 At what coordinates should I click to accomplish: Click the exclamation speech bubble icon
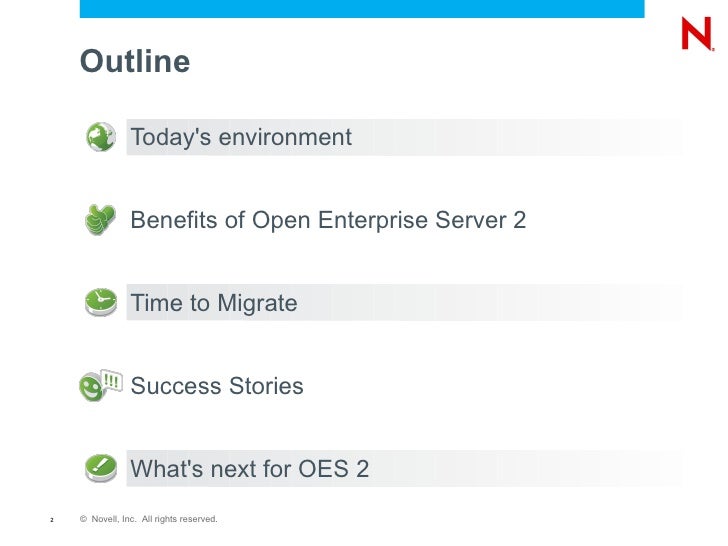pyautogui.click(x=111, y=380)
